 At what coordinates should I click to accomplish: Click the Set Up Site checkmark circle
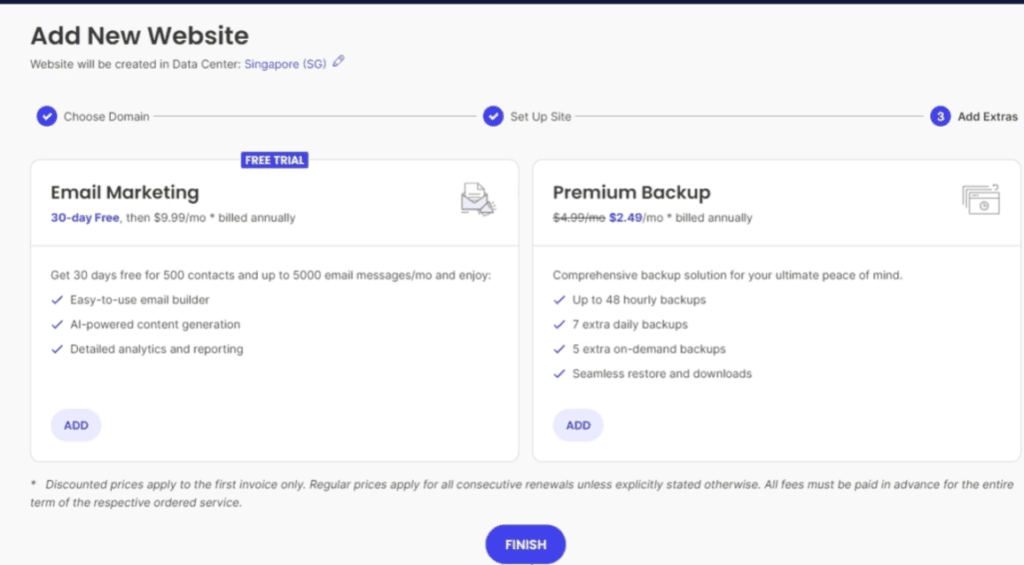[493, 117]
